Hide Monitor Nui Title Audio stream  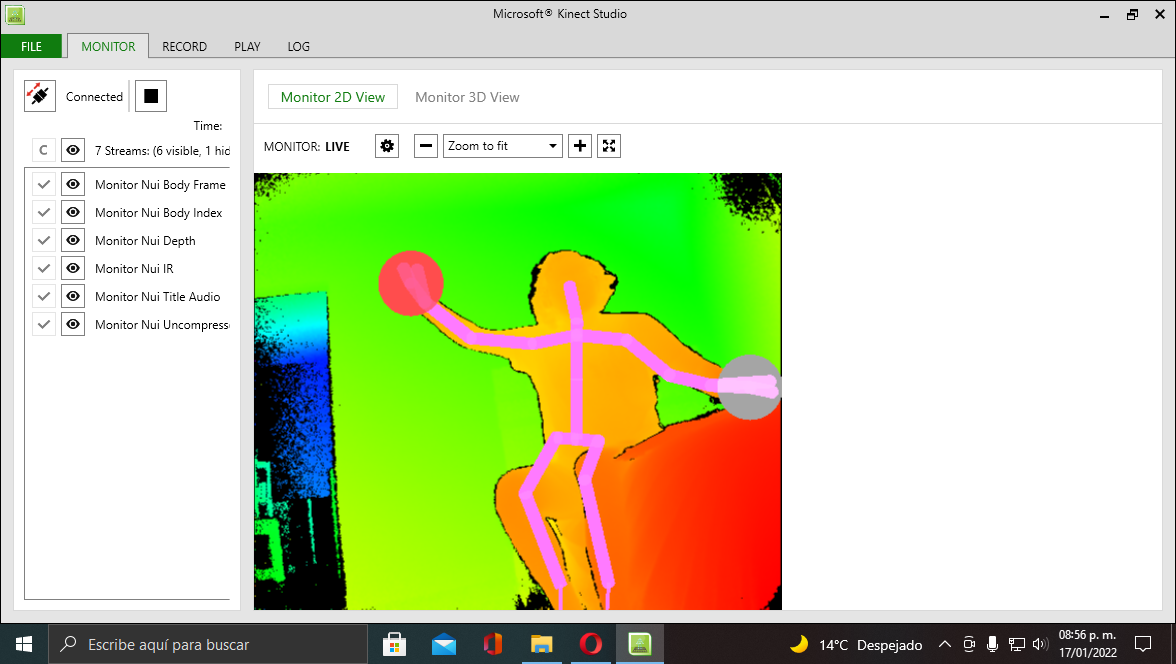(x=73, y=296)
